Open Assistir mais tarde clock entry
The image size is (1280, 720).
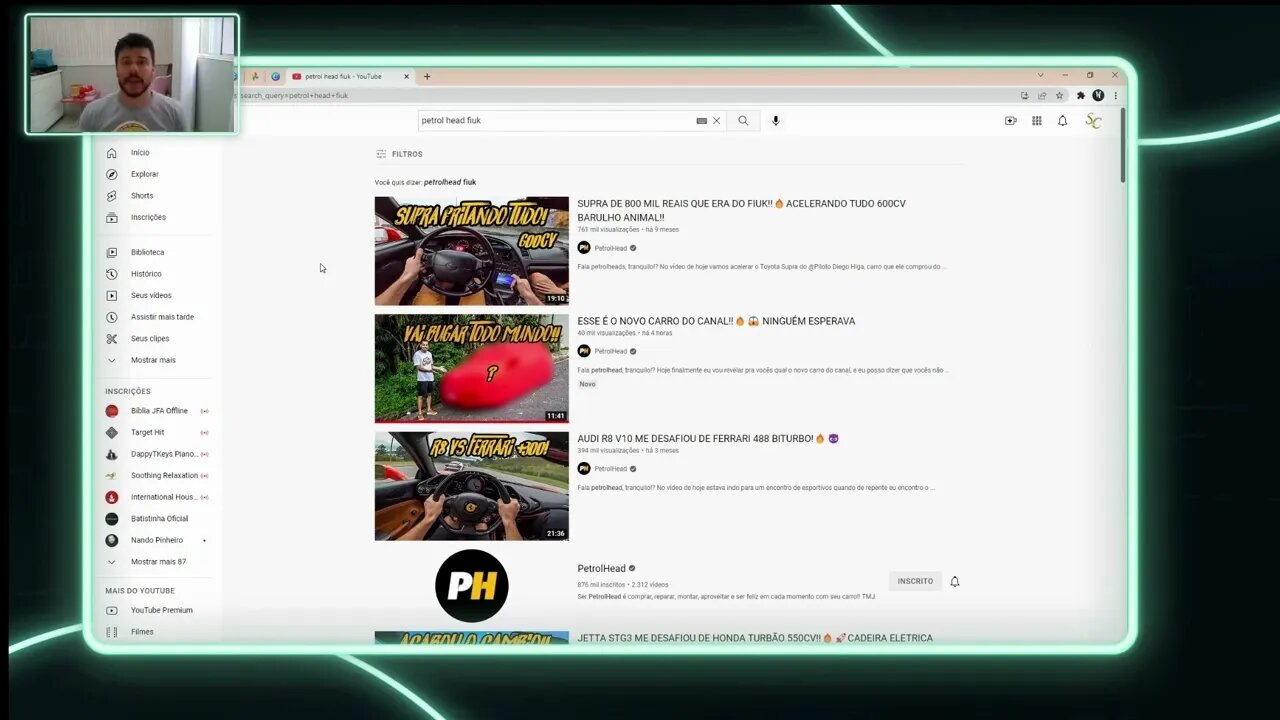click(162, 317)
